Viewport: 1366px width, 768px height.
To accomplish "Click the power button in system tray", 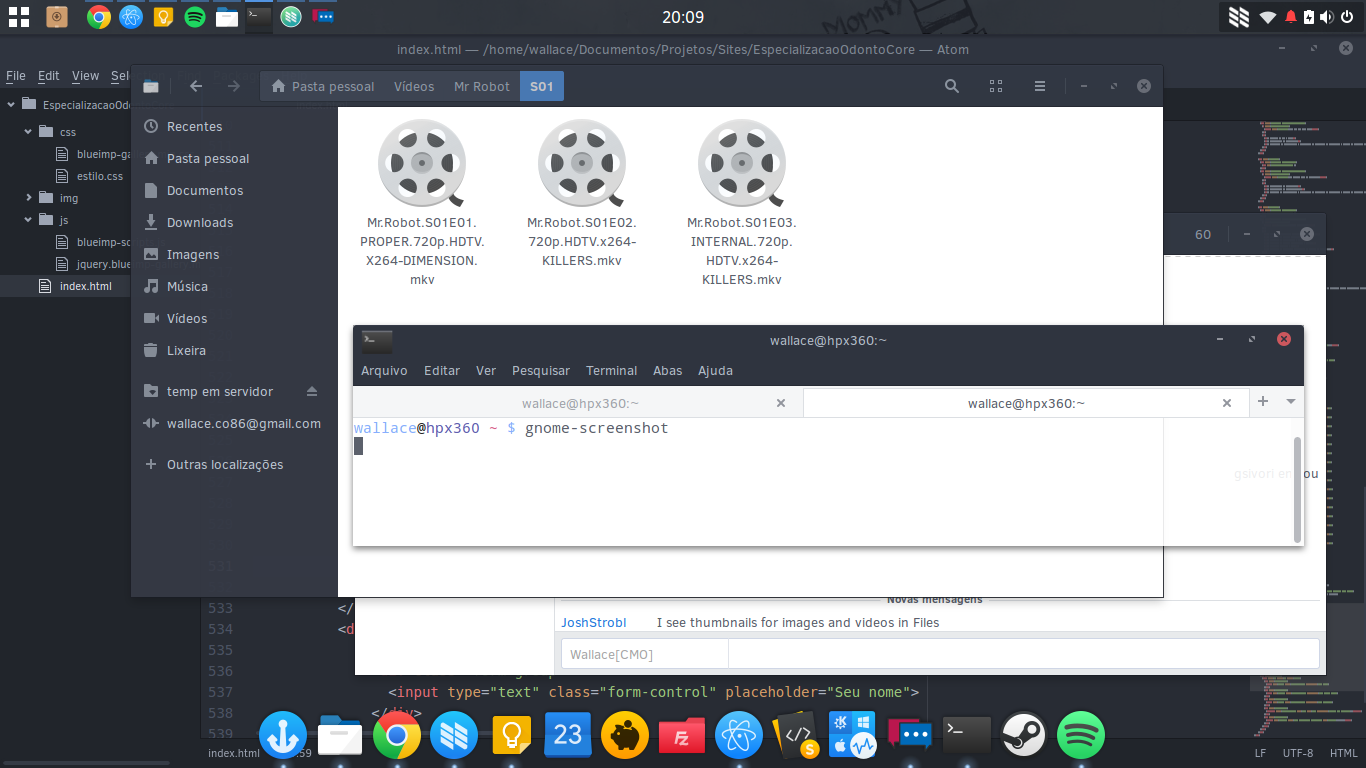I will pyautogui.click(x=1346, y=17).
